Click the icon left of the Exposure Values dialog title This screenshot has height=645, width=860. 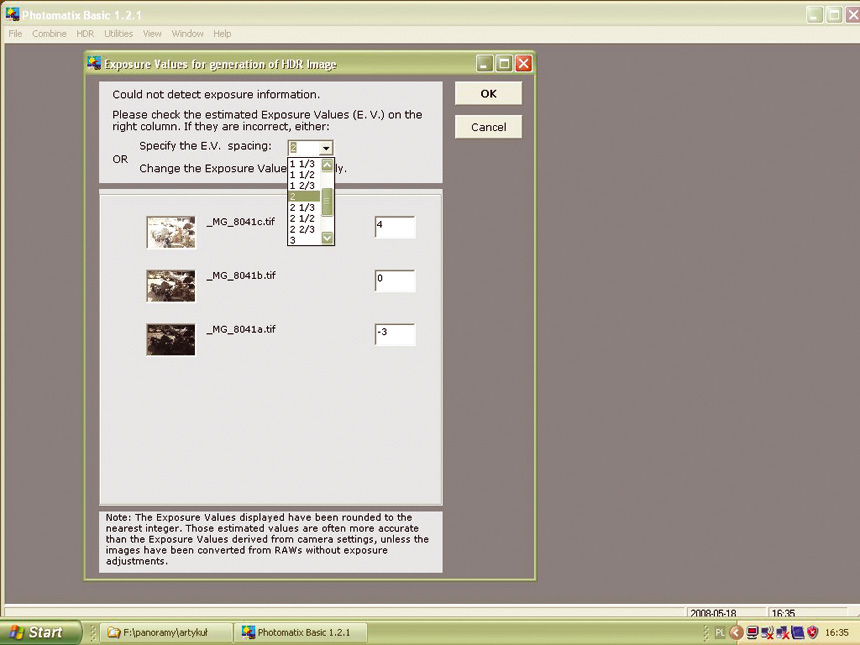[x=94, y=63]
